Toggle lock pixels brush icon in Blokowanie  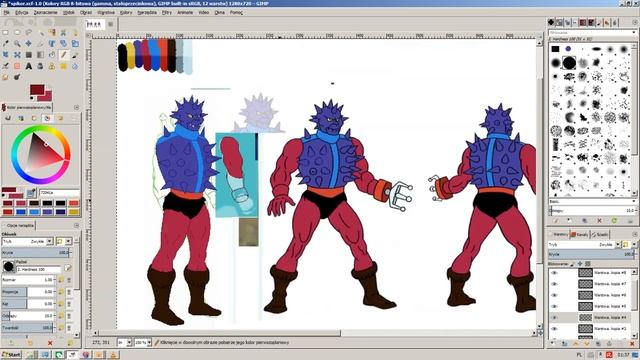573,264
